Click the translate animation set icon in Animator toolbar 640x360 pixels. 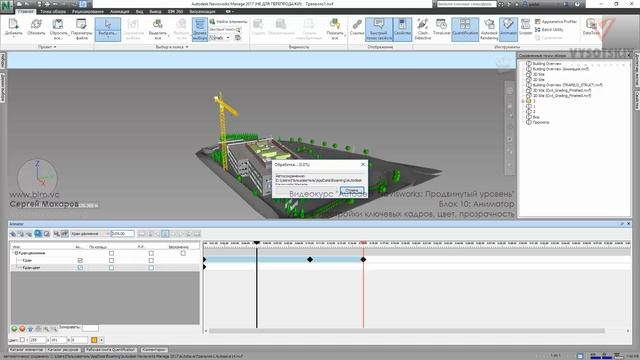tap(13, 234)
